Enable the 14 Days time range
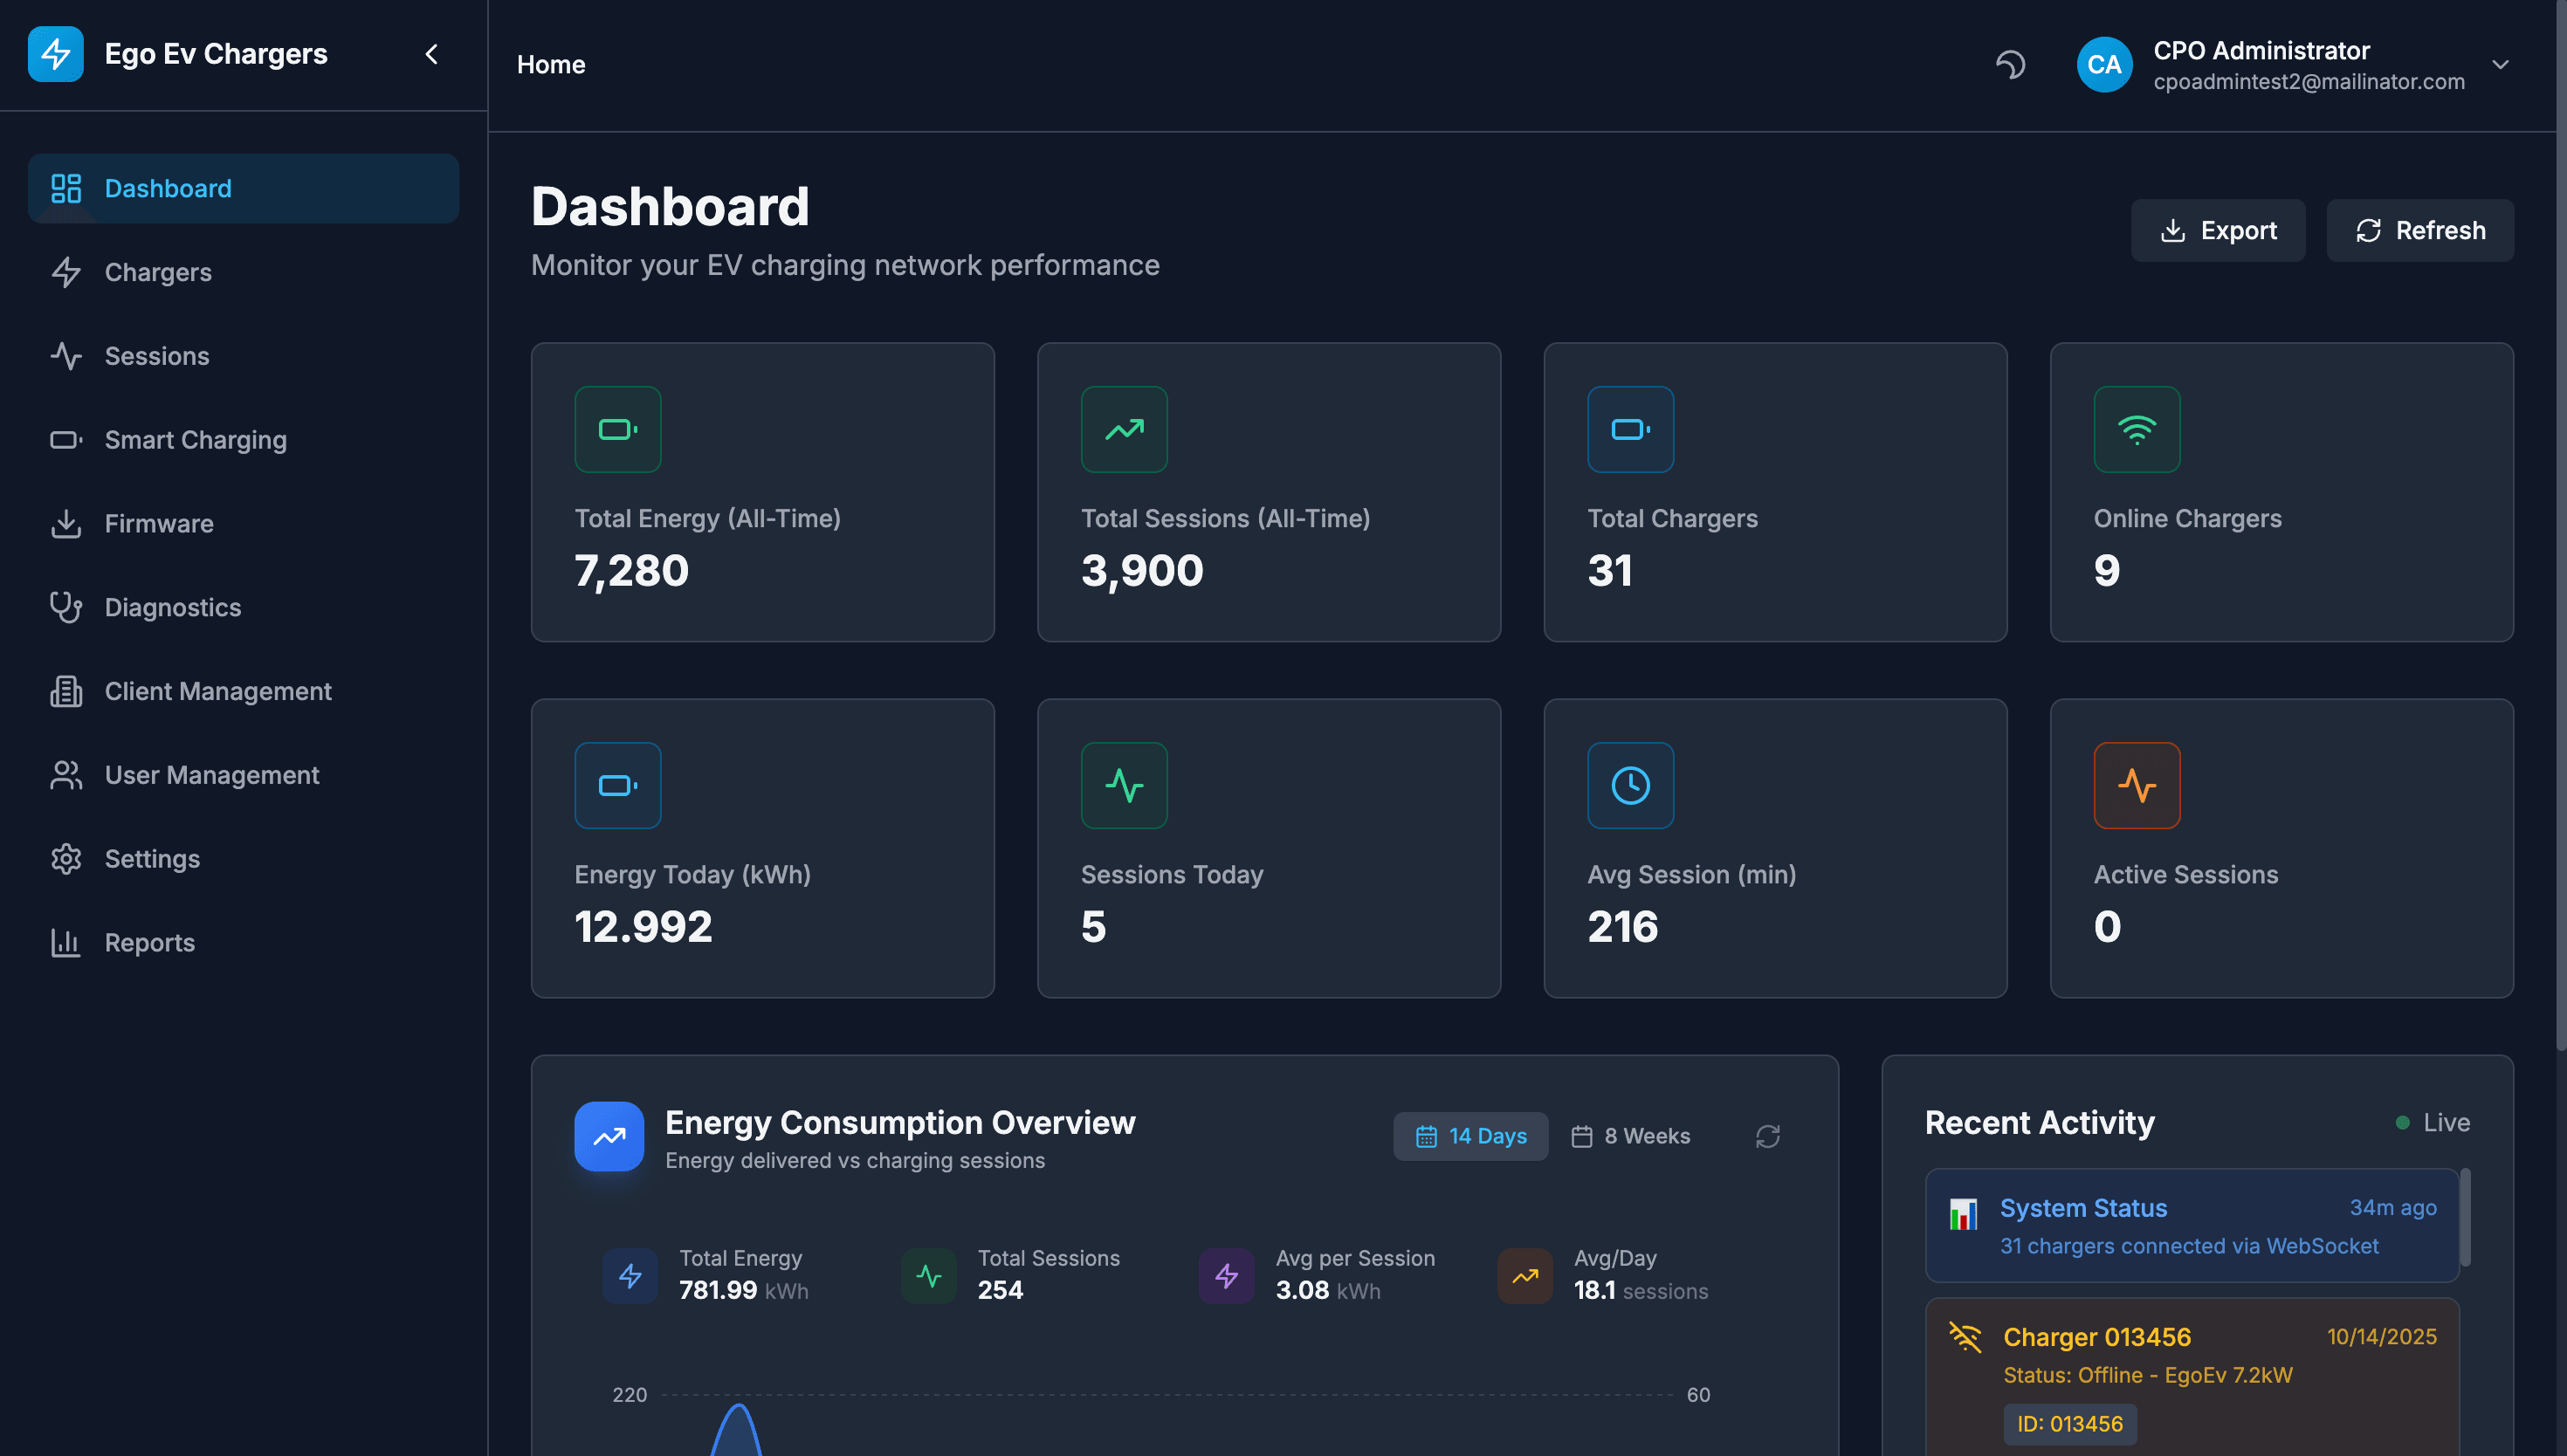 1470,1136
